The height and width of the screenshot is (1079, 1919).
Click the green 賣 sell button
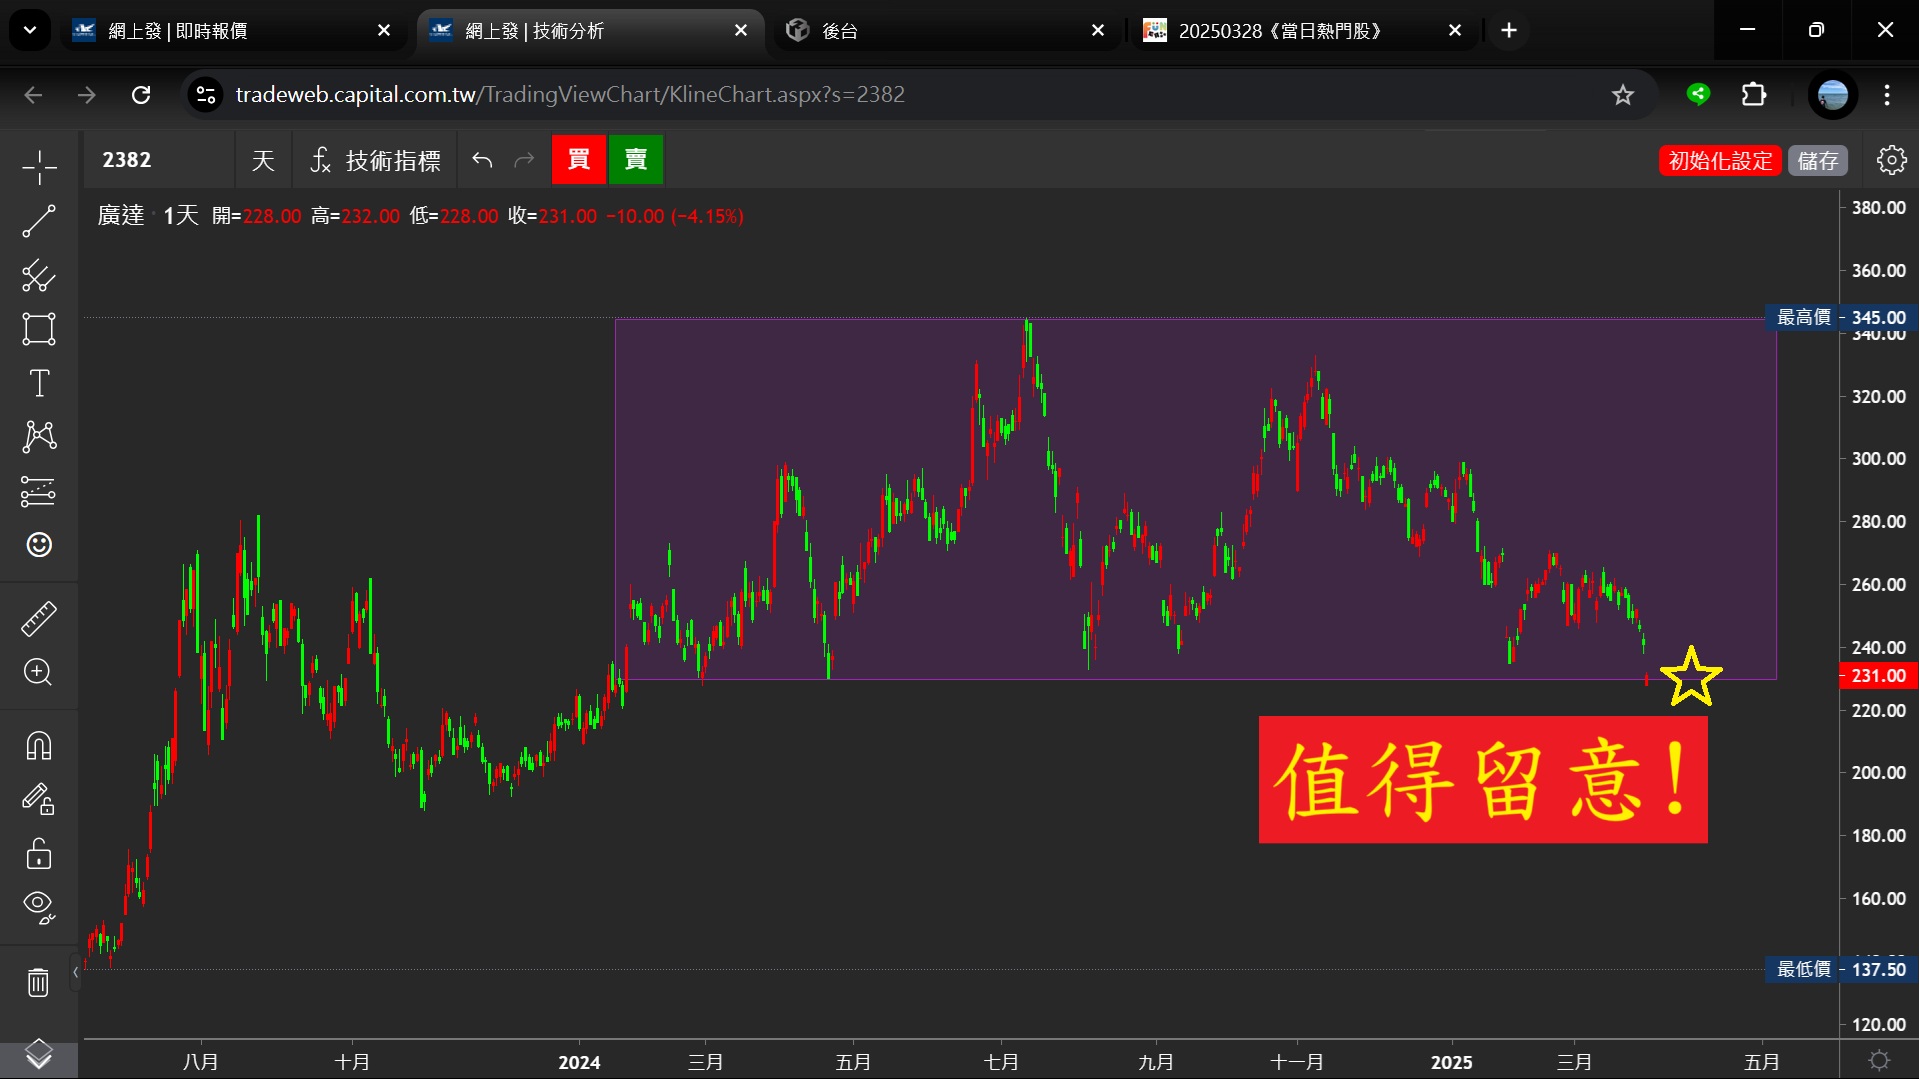click(x=636, y=160)
